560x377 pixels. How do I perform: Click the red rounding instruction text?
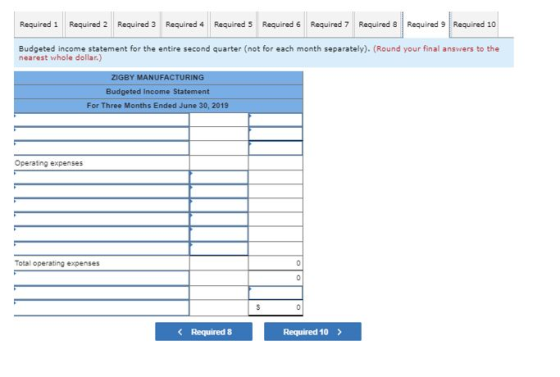[259, 53]
